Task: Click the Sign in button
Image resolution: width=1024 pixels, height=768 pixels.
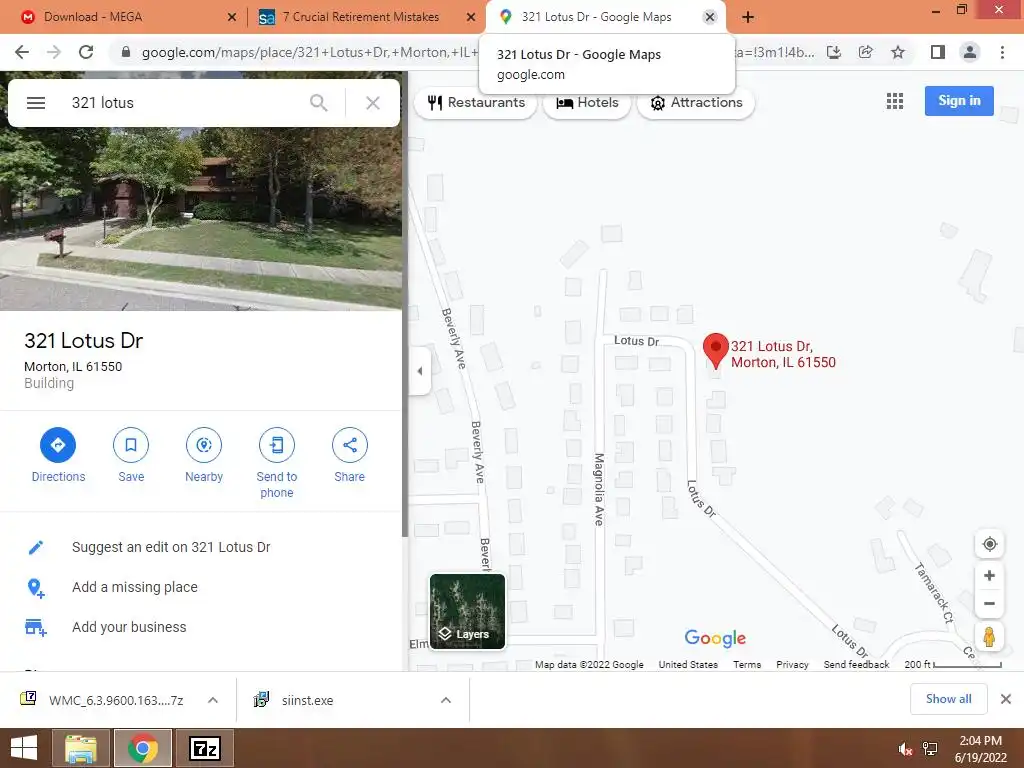Action: pyautogui.click(x=959, y=101)
